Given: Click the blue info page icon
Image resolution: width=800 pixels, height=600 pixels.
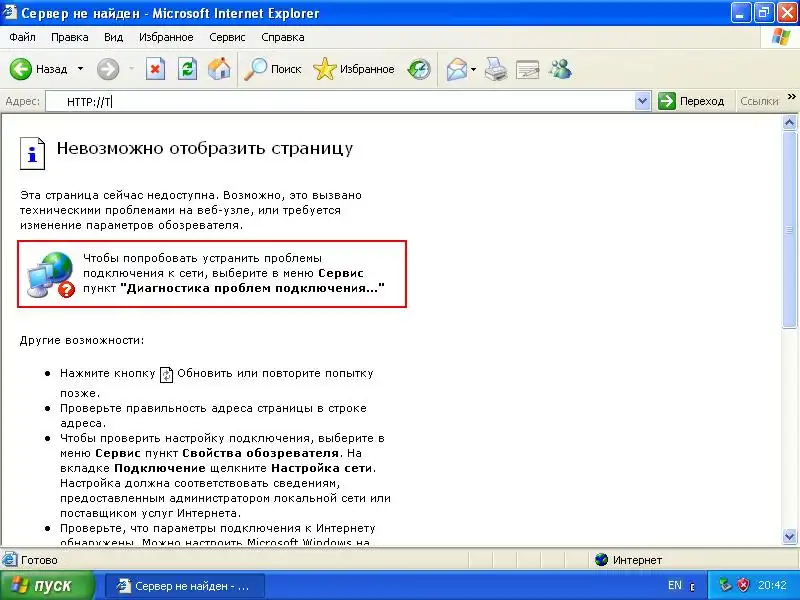Looking at the screenshot, I should 32,153.
